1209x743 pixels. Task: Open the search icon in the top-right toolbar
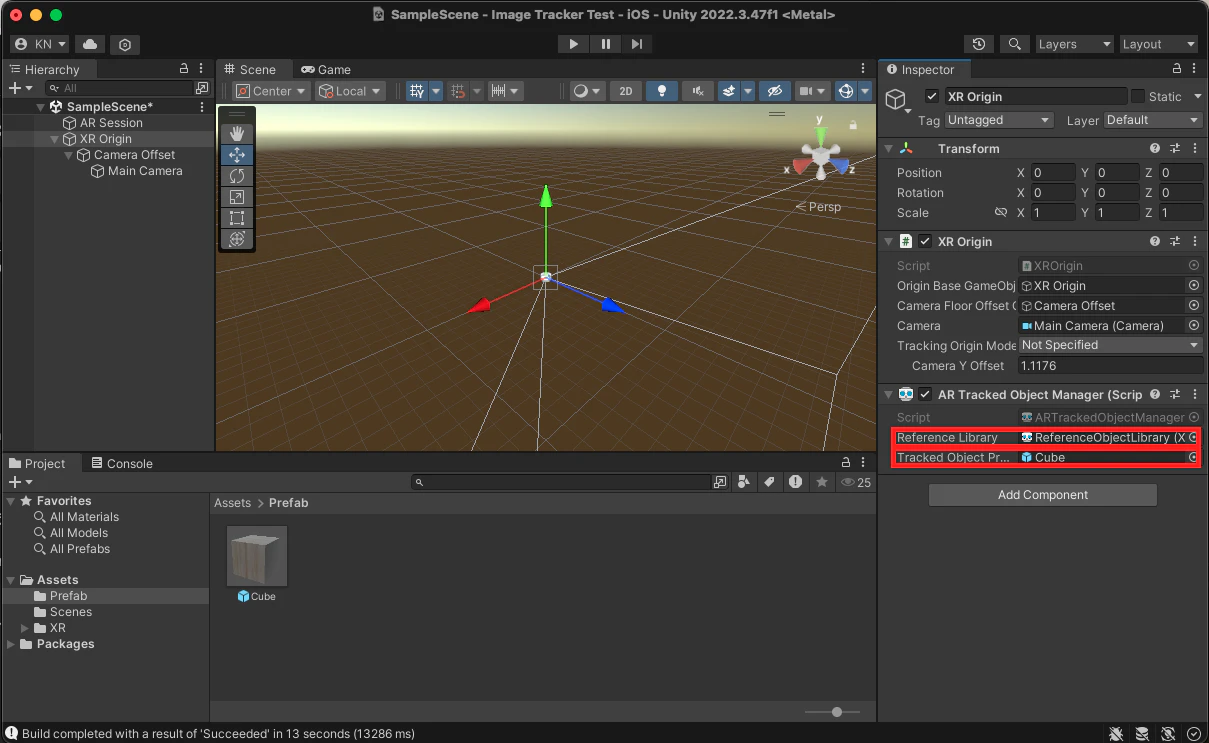[x=1014, y=44]
